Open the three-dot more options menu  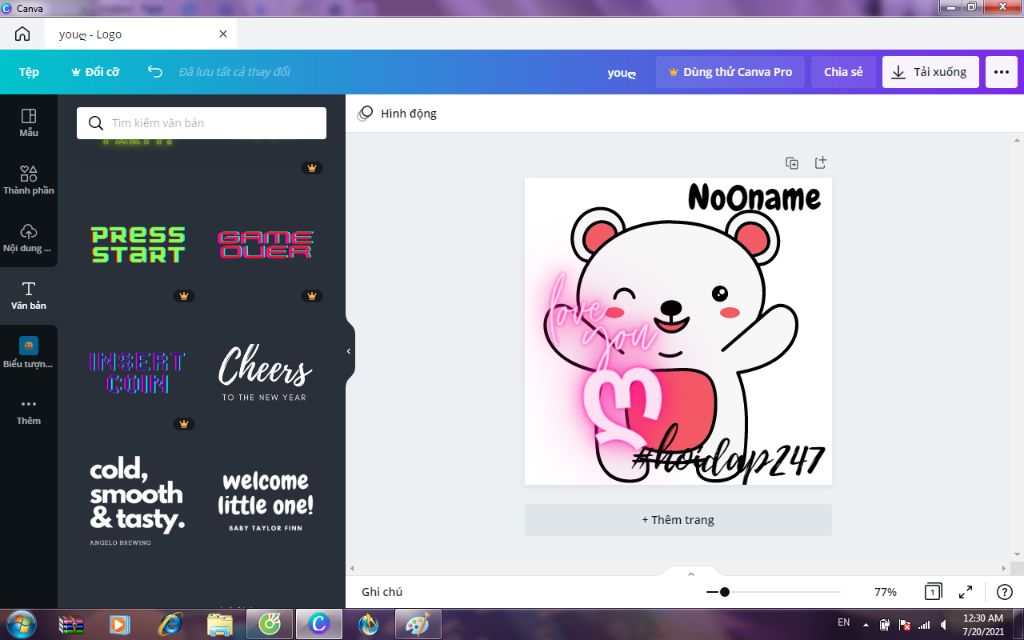1001,72
